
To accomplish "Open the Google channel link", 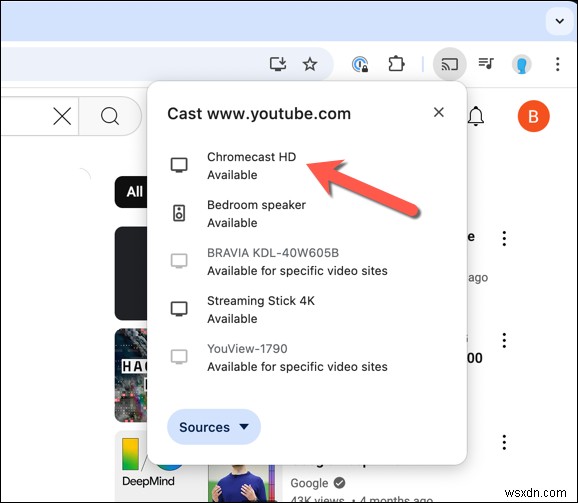I will (x=309, y=483).
